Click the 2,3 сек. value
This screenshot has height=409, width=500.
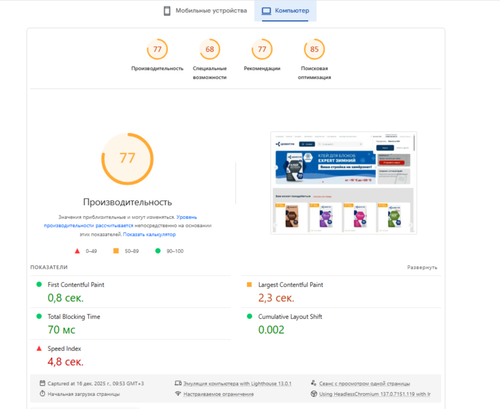276,298
